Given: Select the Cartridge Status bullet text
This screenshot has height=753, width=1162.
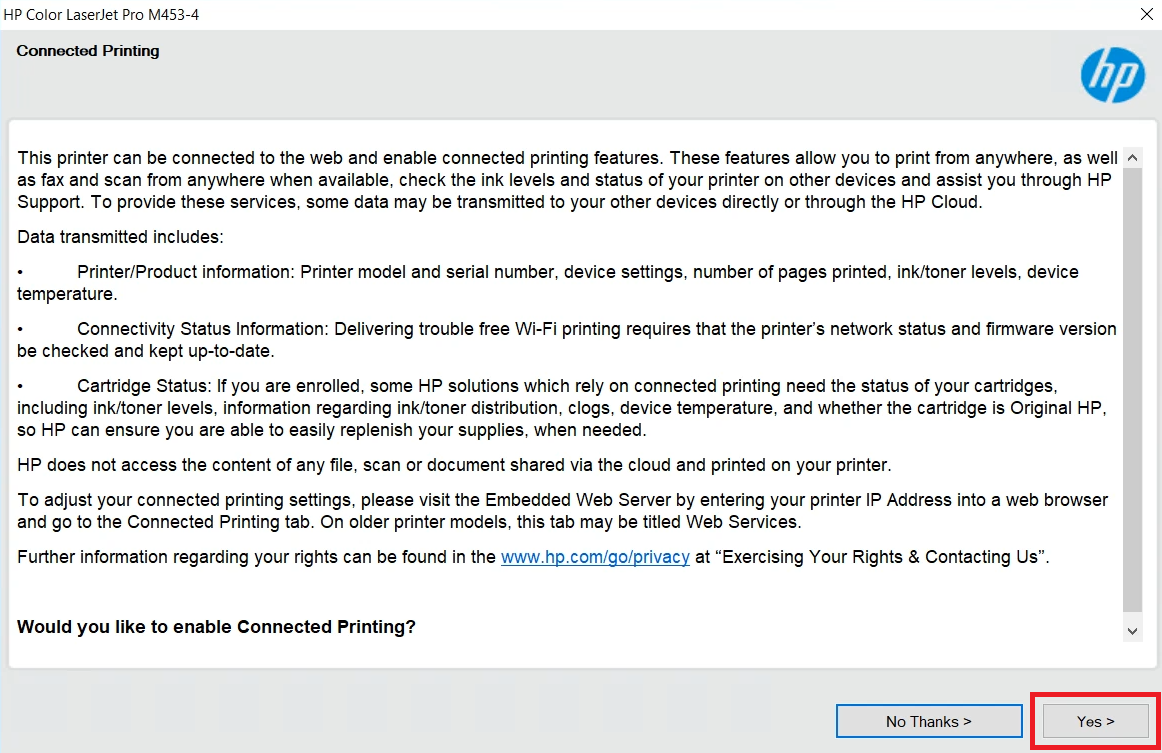Looking at the screenshot, I should 562,408.
